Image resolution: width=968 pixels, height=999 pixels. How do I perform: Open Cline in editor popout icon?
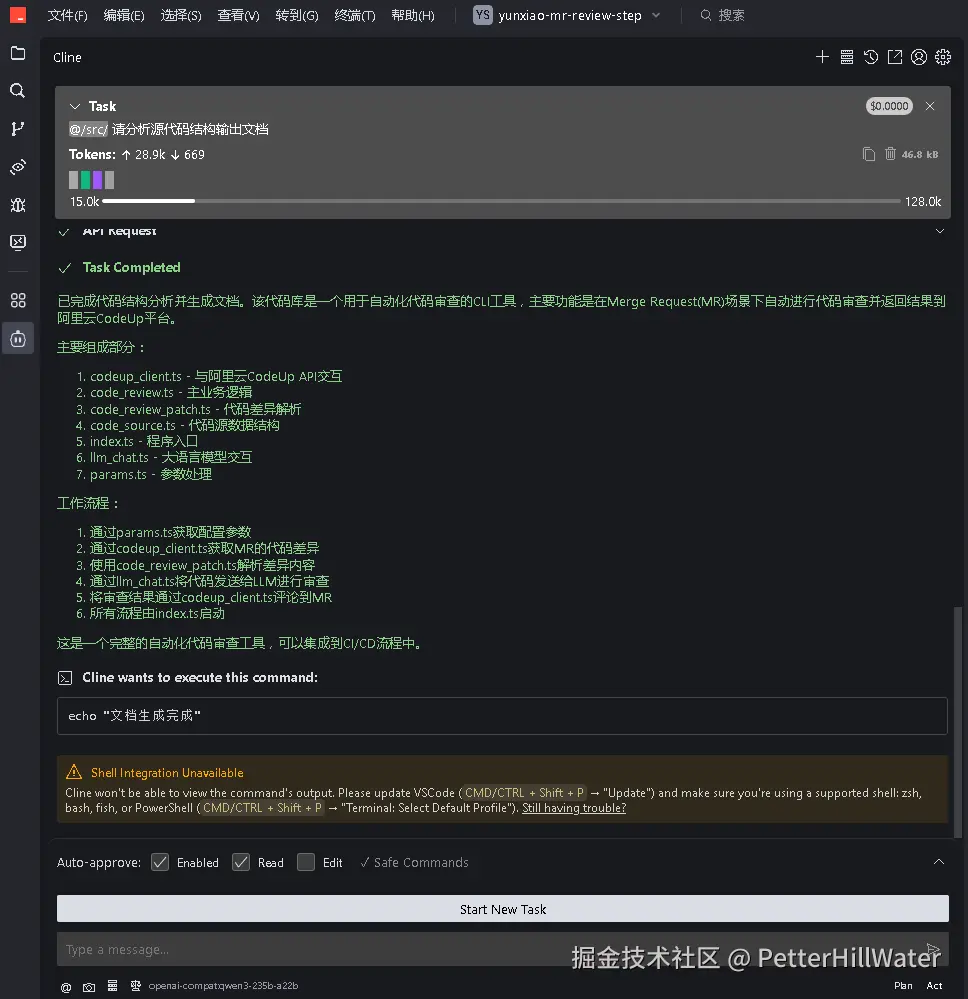pyautogui.click(x=895, y=57)
